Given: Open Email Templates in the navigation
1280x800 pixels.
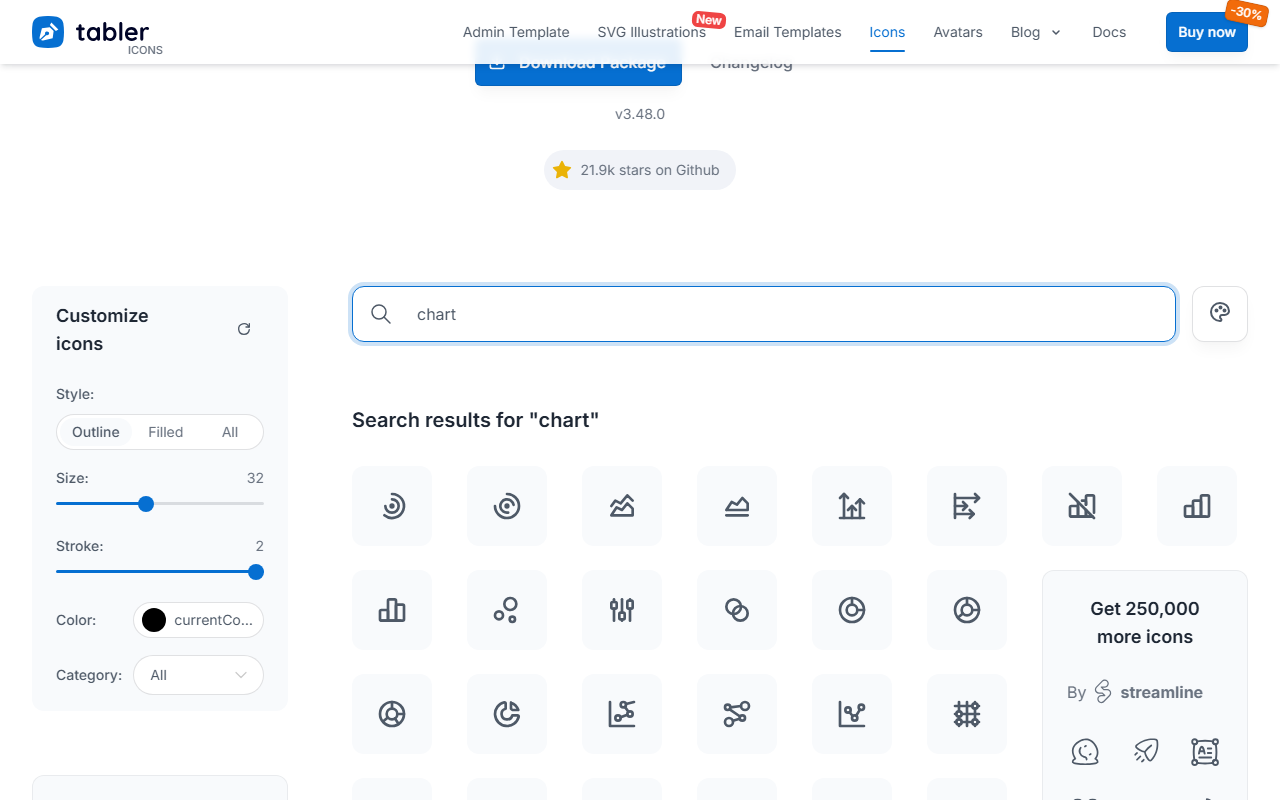Looking at the screenshot, I should pyautogui.click(x=788, y=32).
